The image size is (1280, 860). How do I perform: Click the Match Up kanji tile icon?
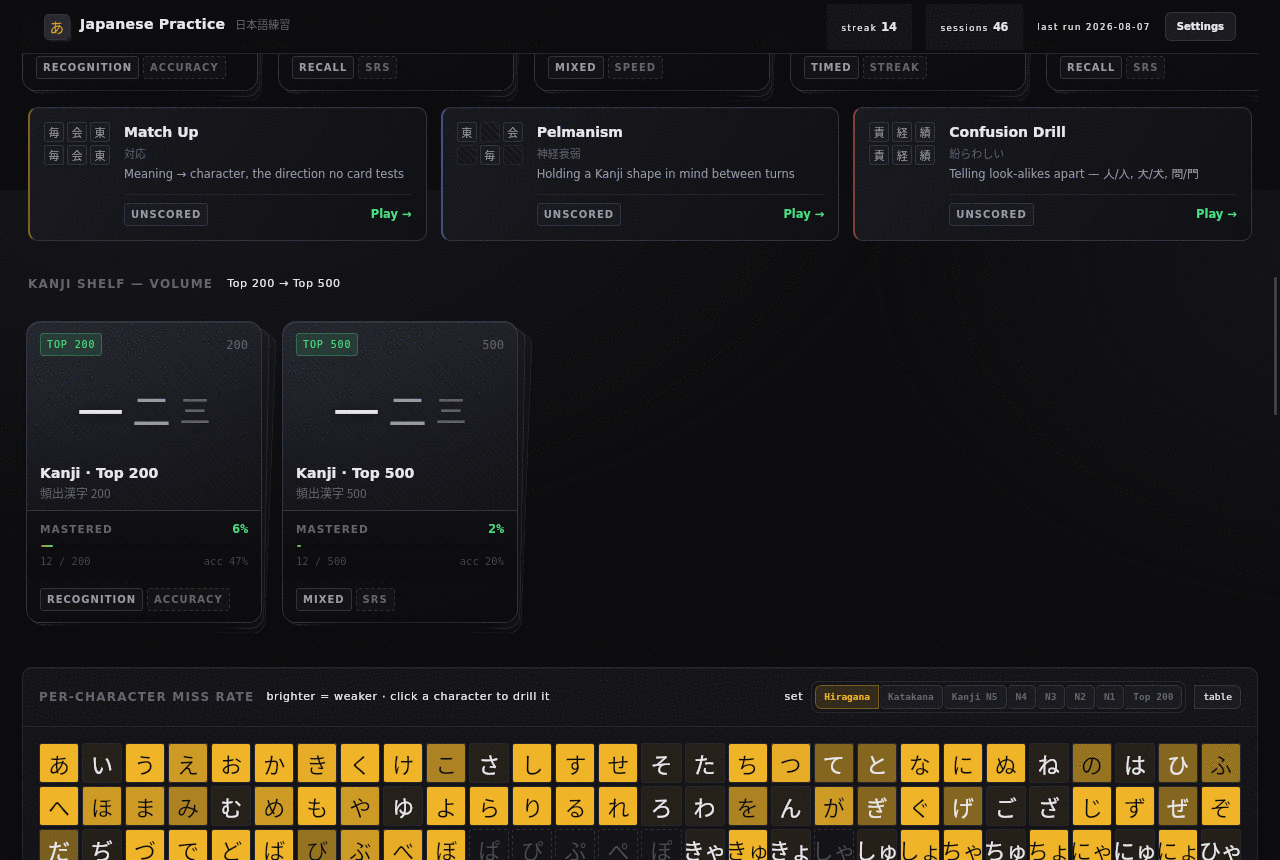(x=77, y=144)
